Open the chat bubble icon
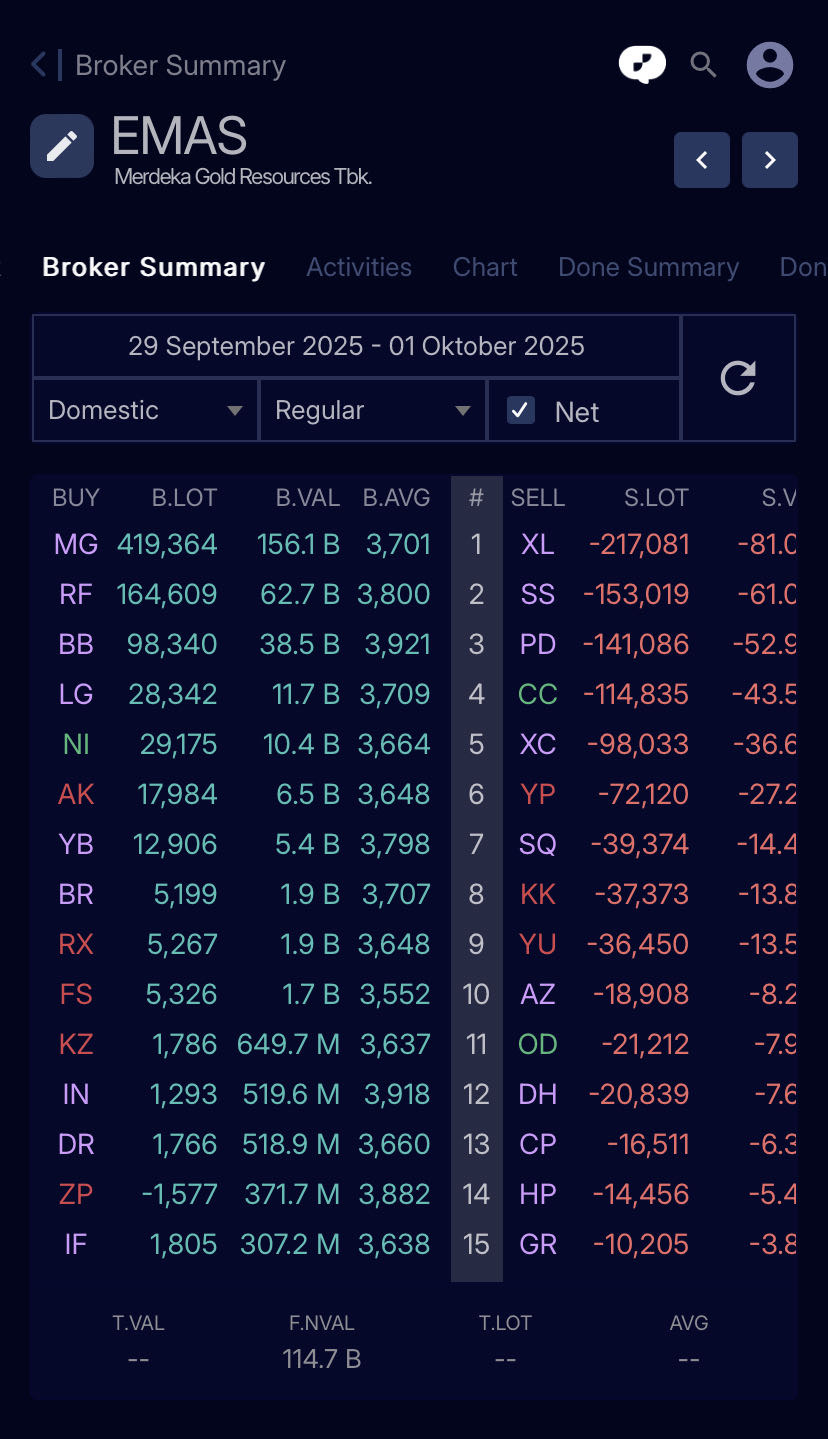The height and width of the screenshot is (1439, 828). point(642,65)
